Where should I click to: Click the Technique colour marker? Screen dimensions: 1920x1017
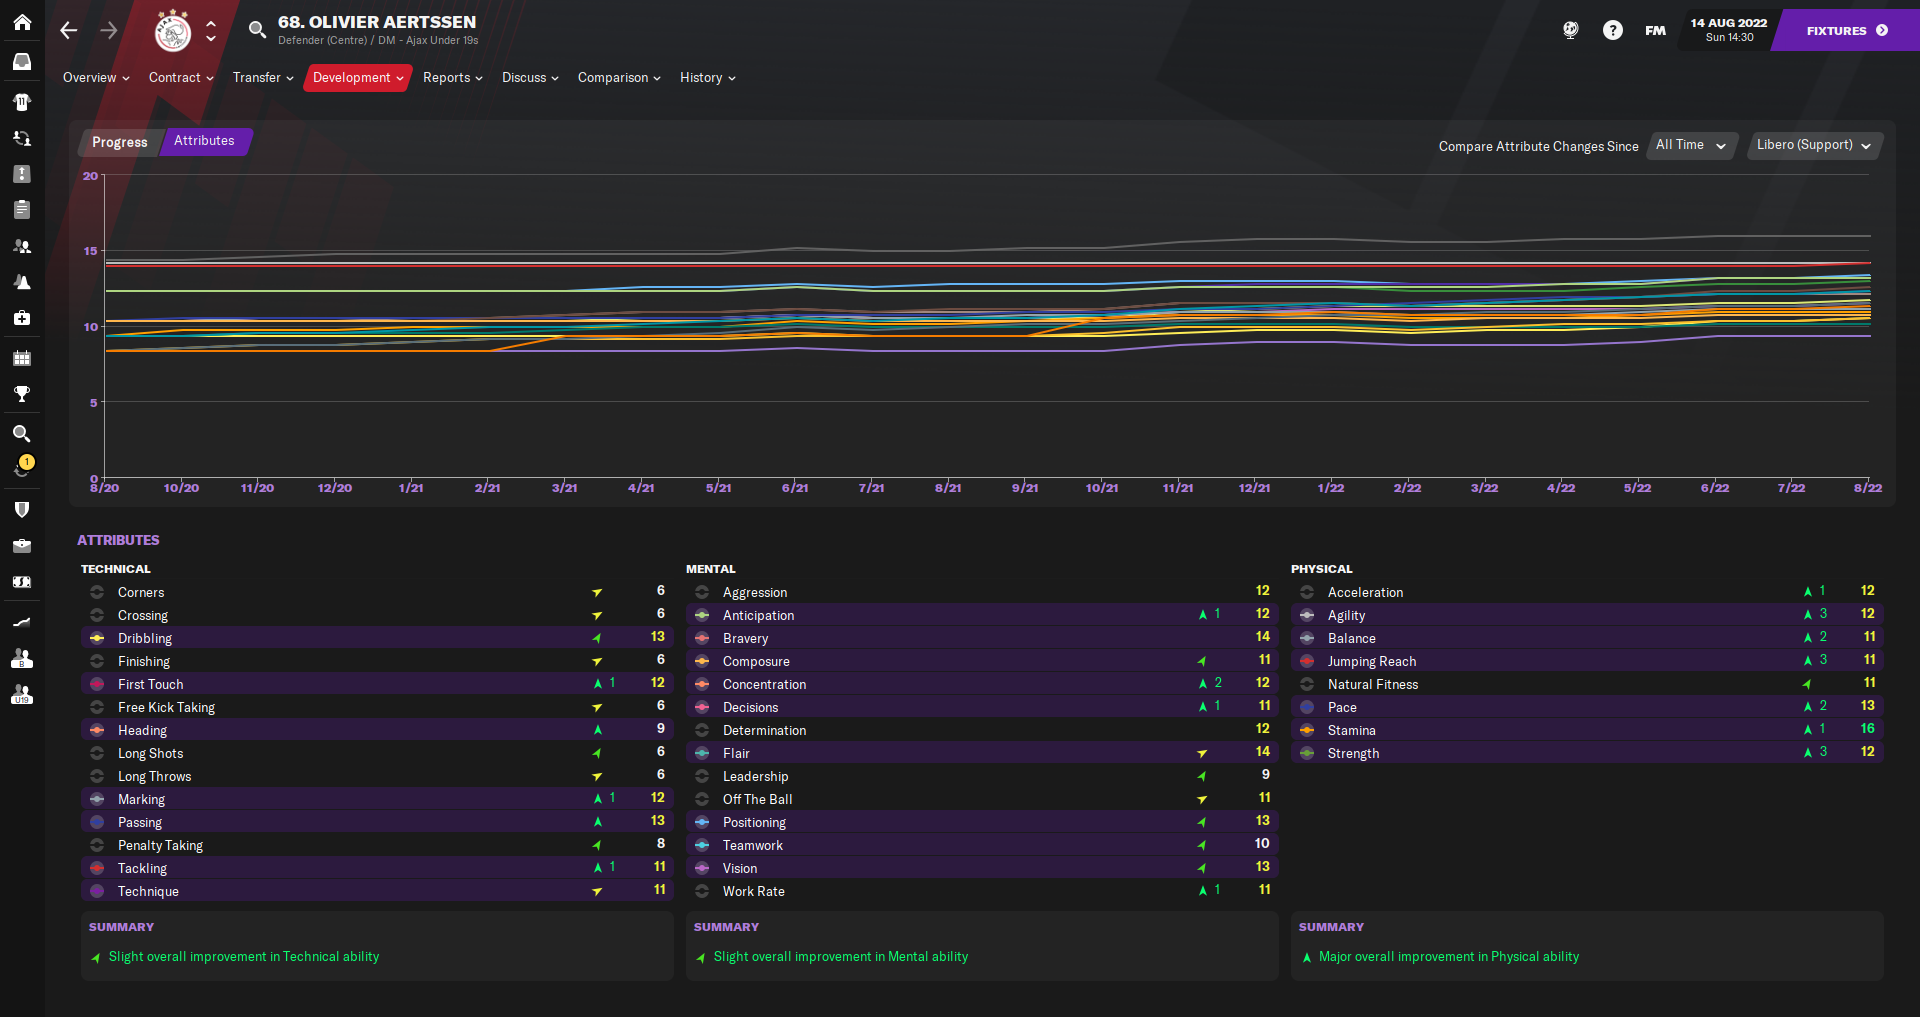click(x=97, y=891)
